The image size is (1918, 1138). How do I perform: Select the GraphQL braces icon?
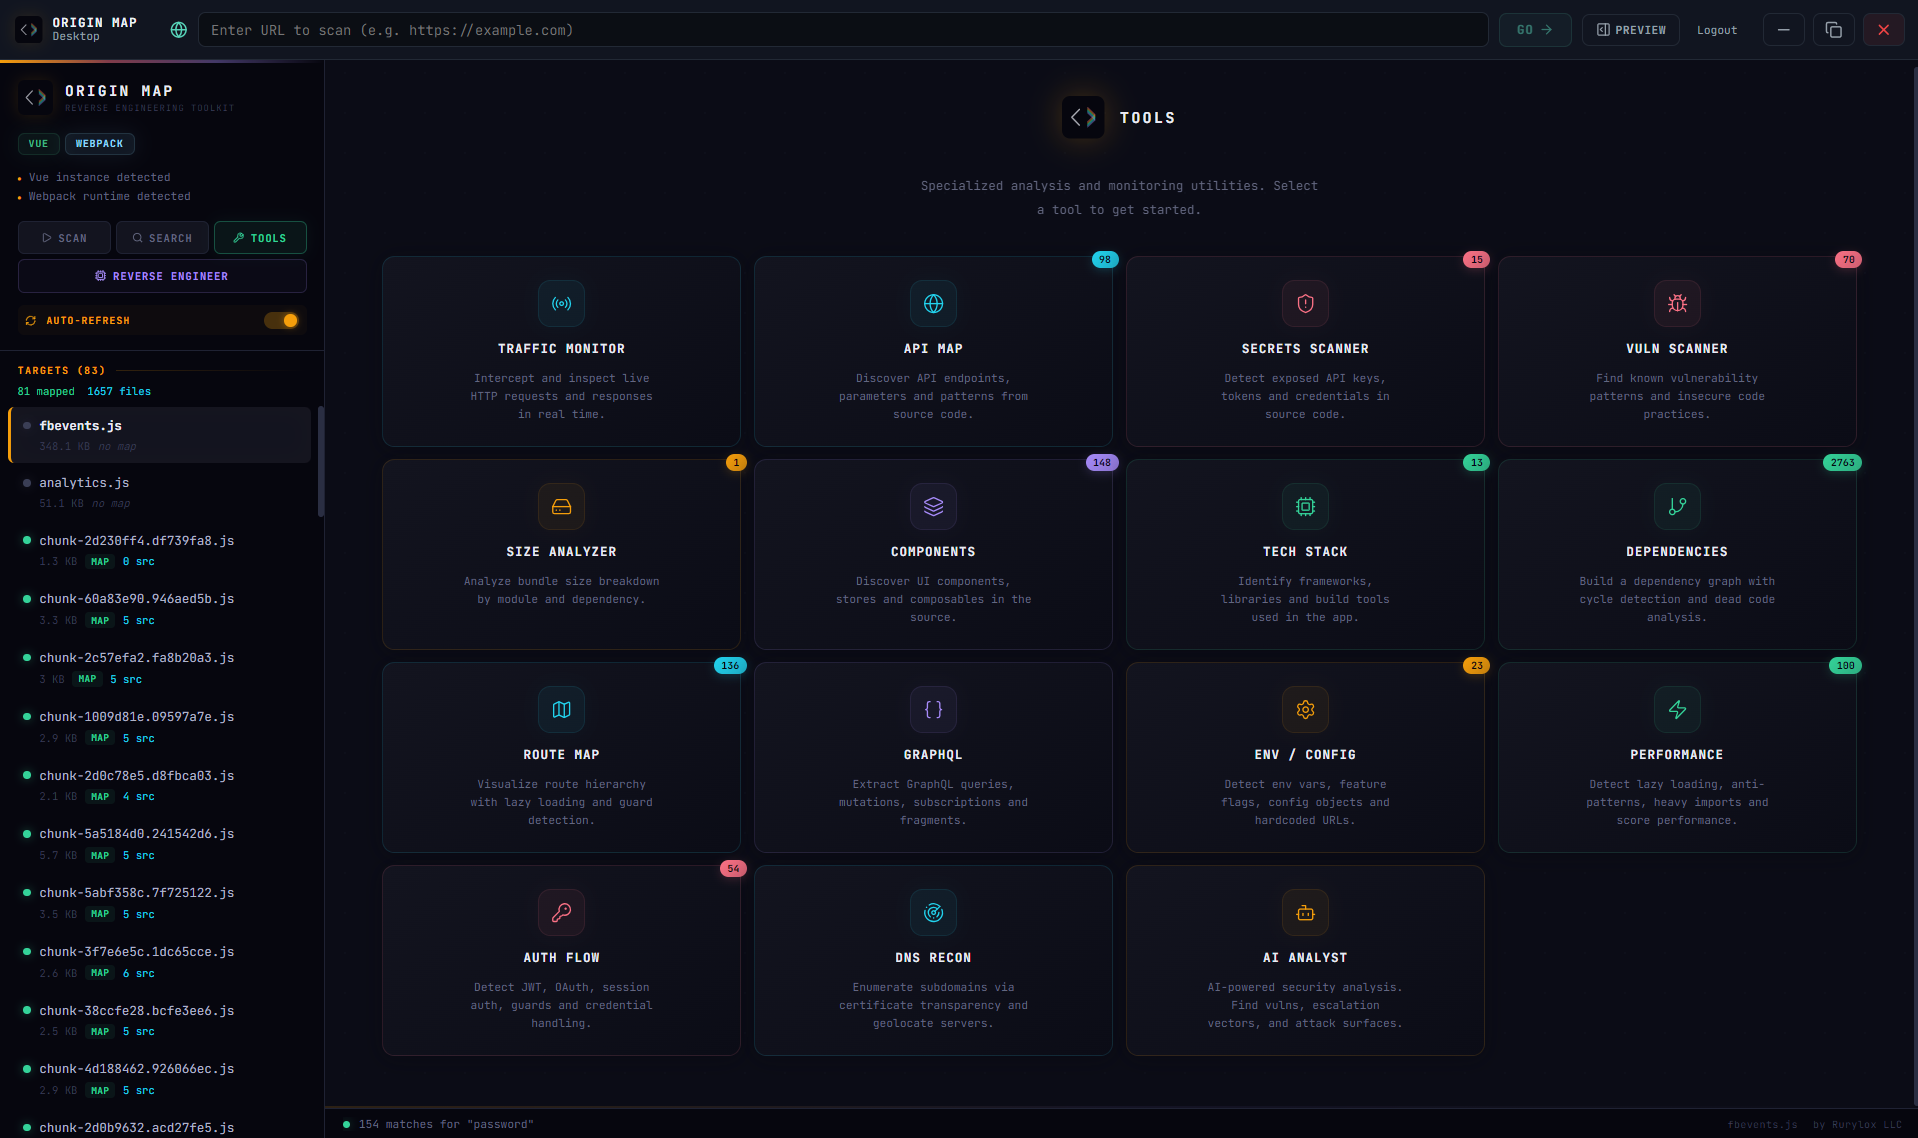pyautogui.click(x=932, y=709)
